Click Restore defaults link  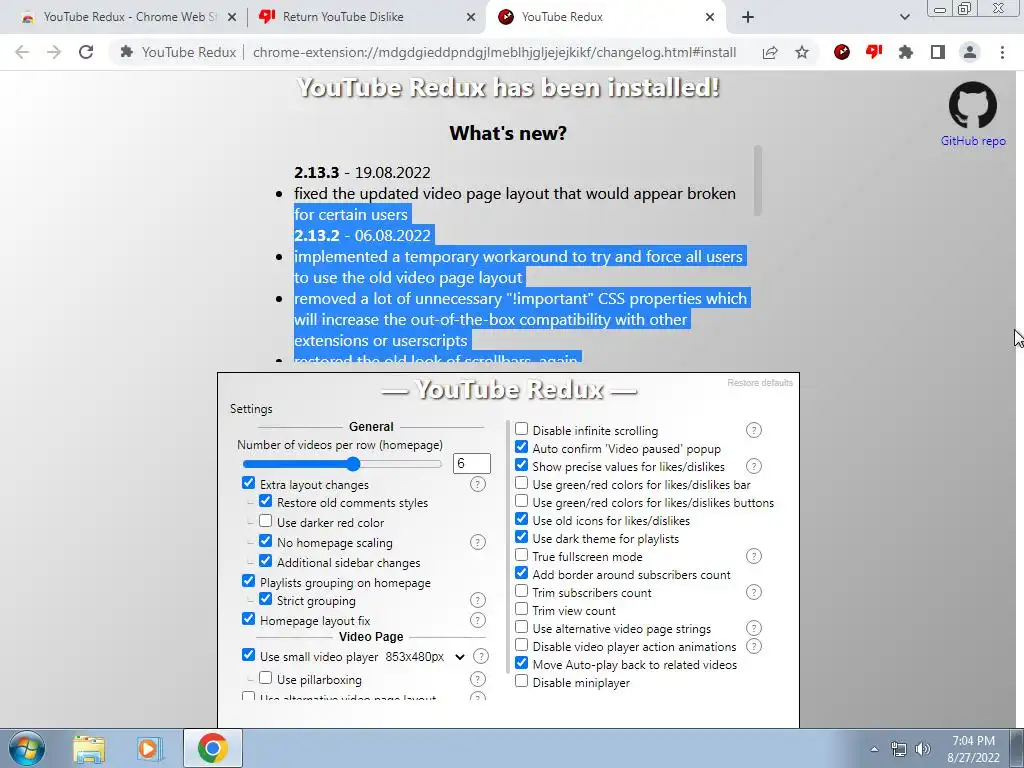pos(760,383)
